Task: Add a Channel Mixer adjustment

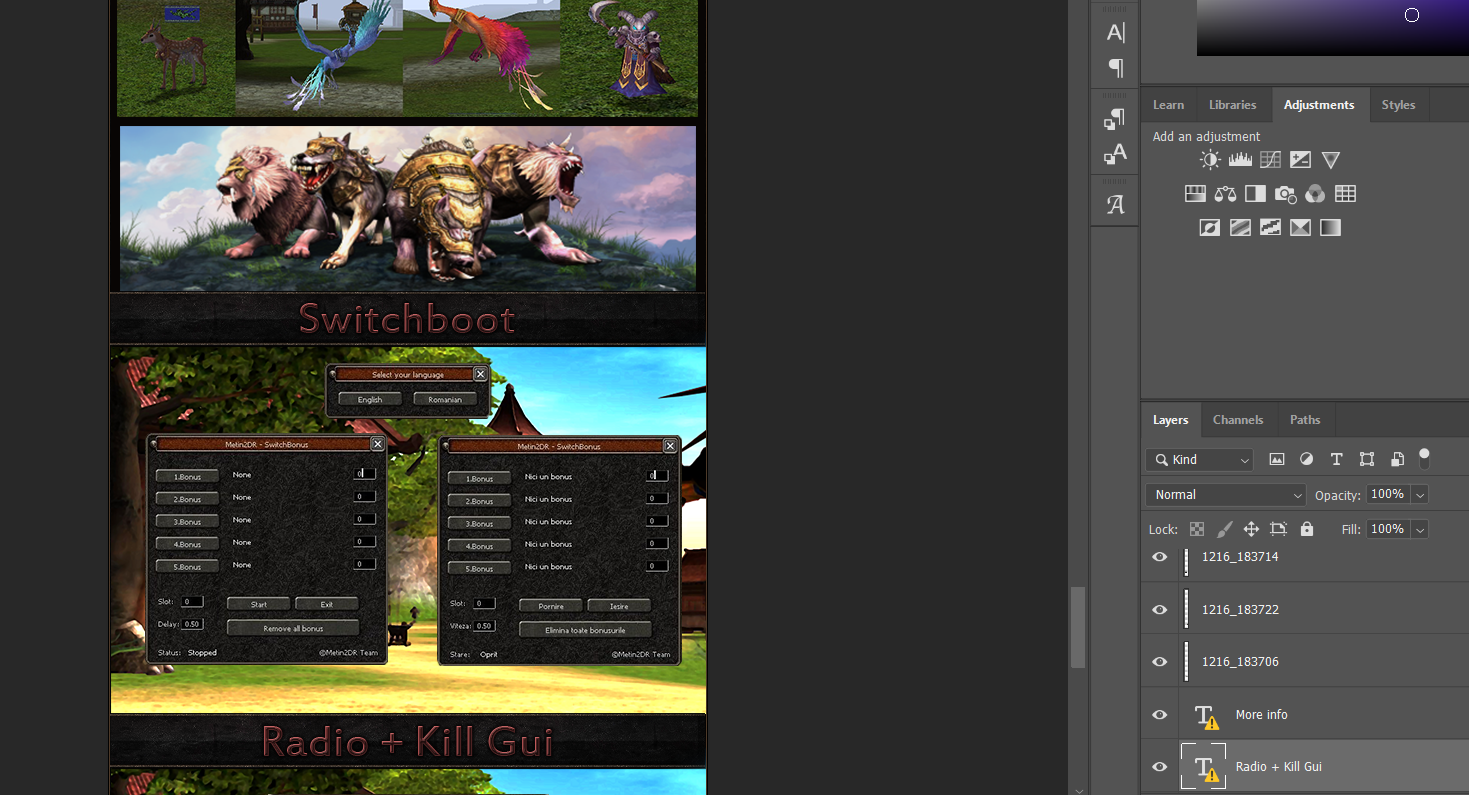Action: (1315, 194)
